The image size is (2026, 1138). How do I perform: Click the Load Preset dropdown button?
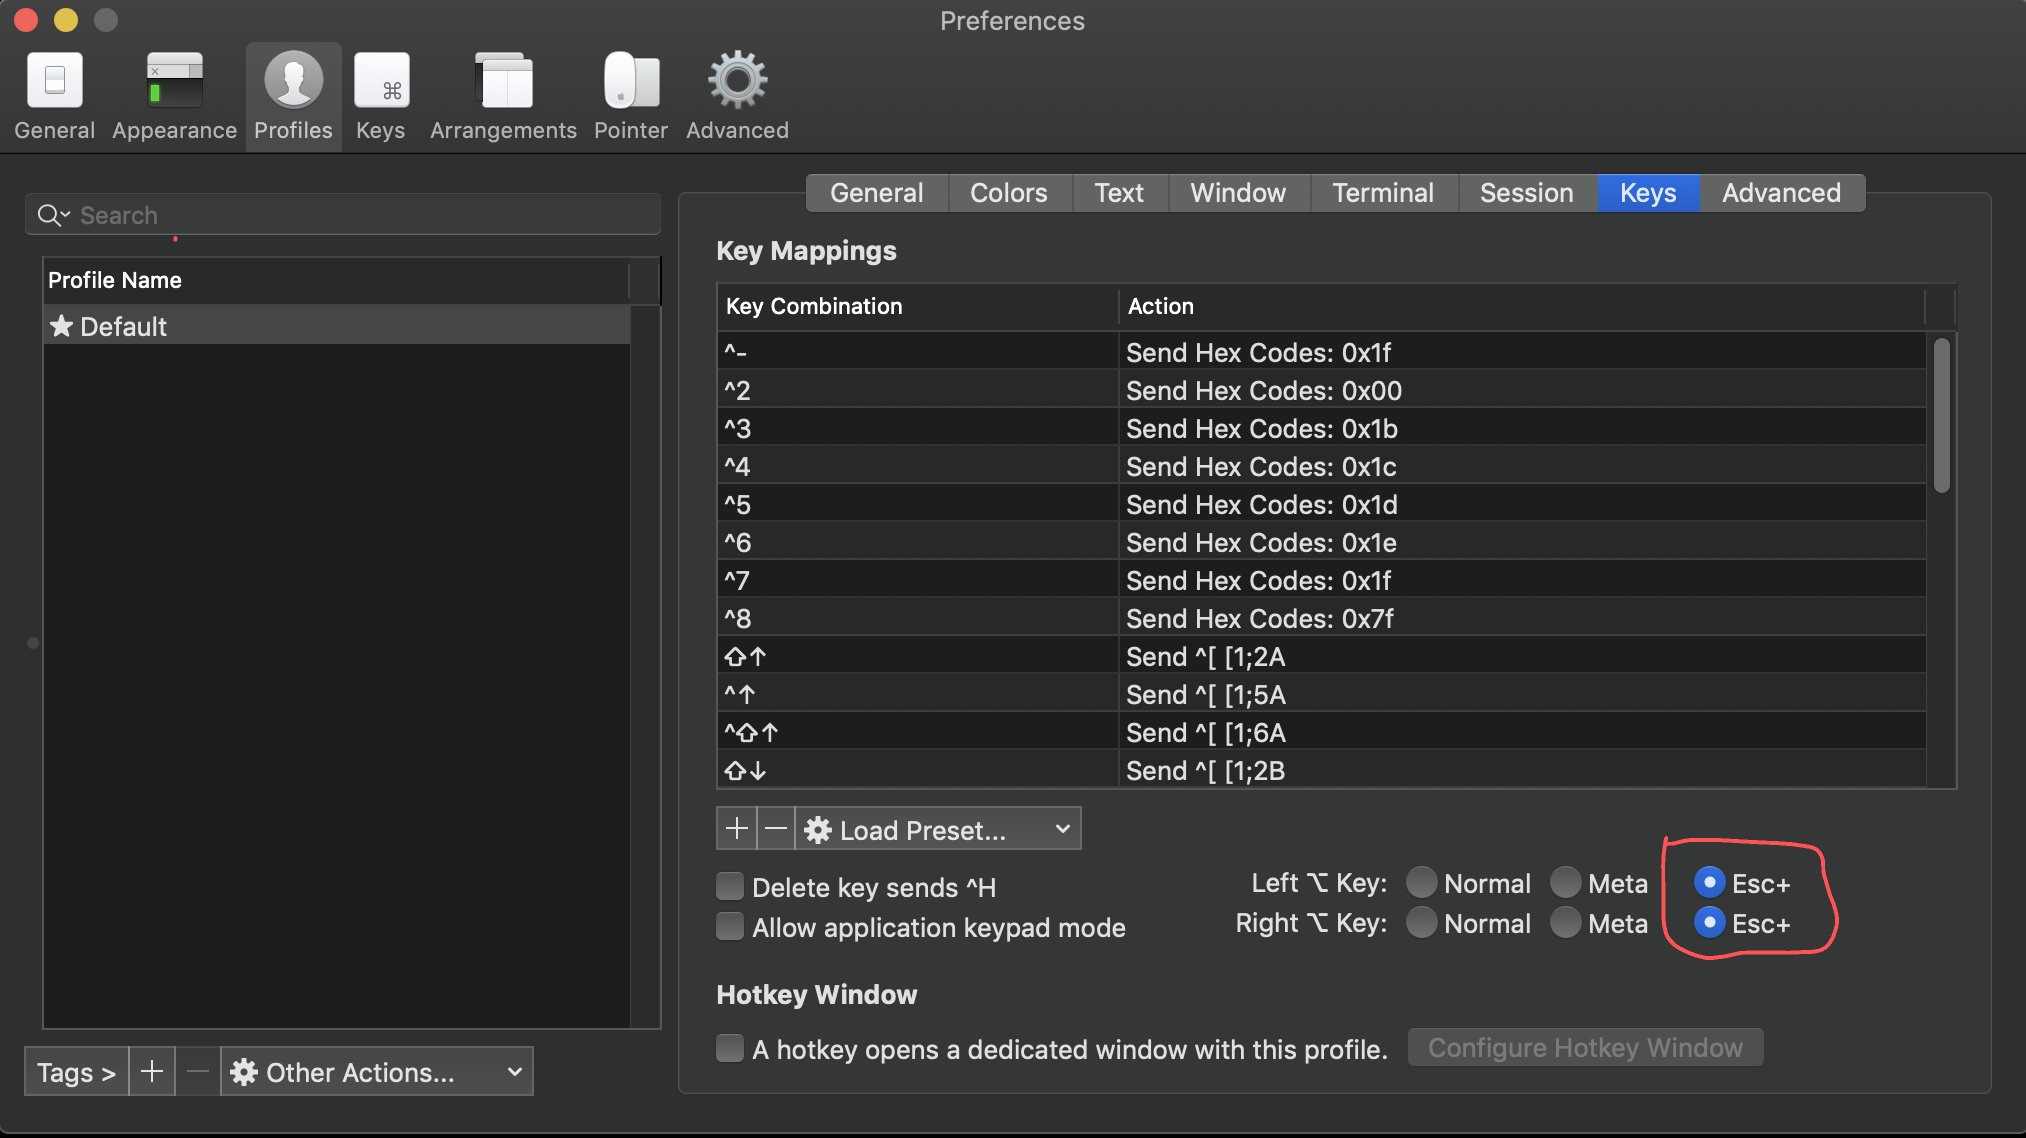coord(938,829)
